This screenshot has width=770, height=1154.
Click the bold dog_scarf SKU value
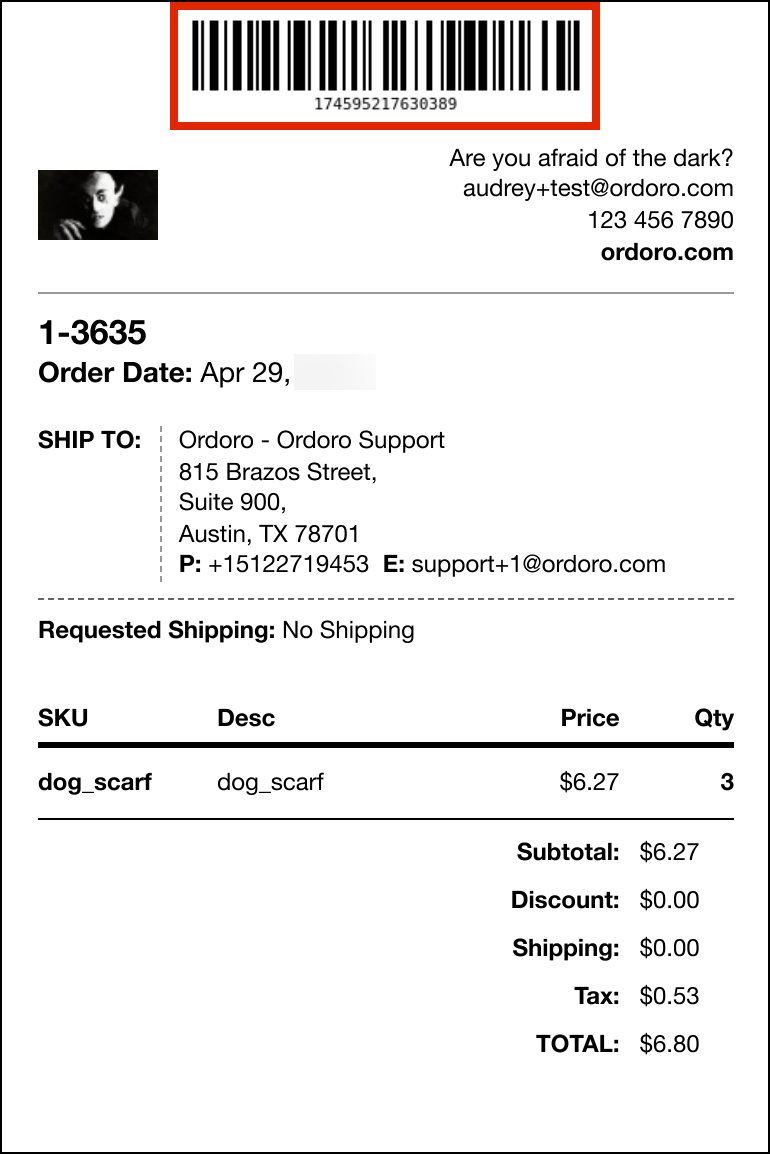(x=95, y=782)
